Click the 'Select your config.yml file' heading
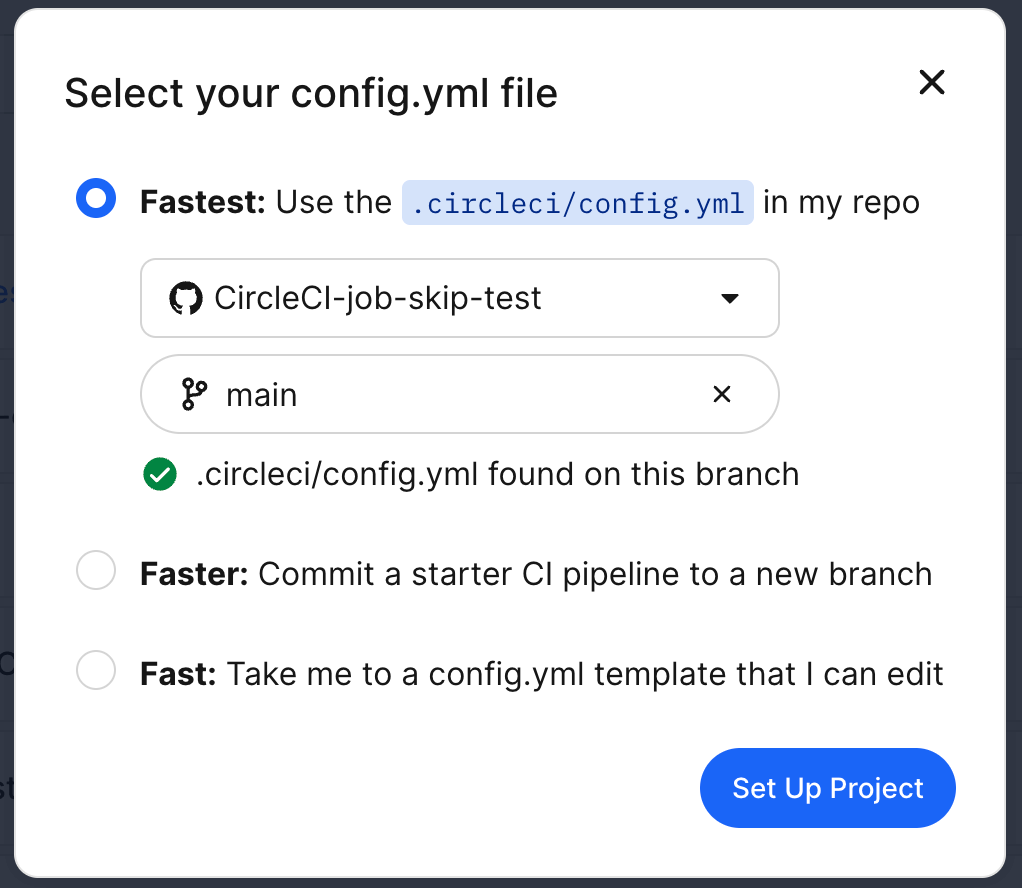Screen dimensions: 1022x888 click(311, 93)
